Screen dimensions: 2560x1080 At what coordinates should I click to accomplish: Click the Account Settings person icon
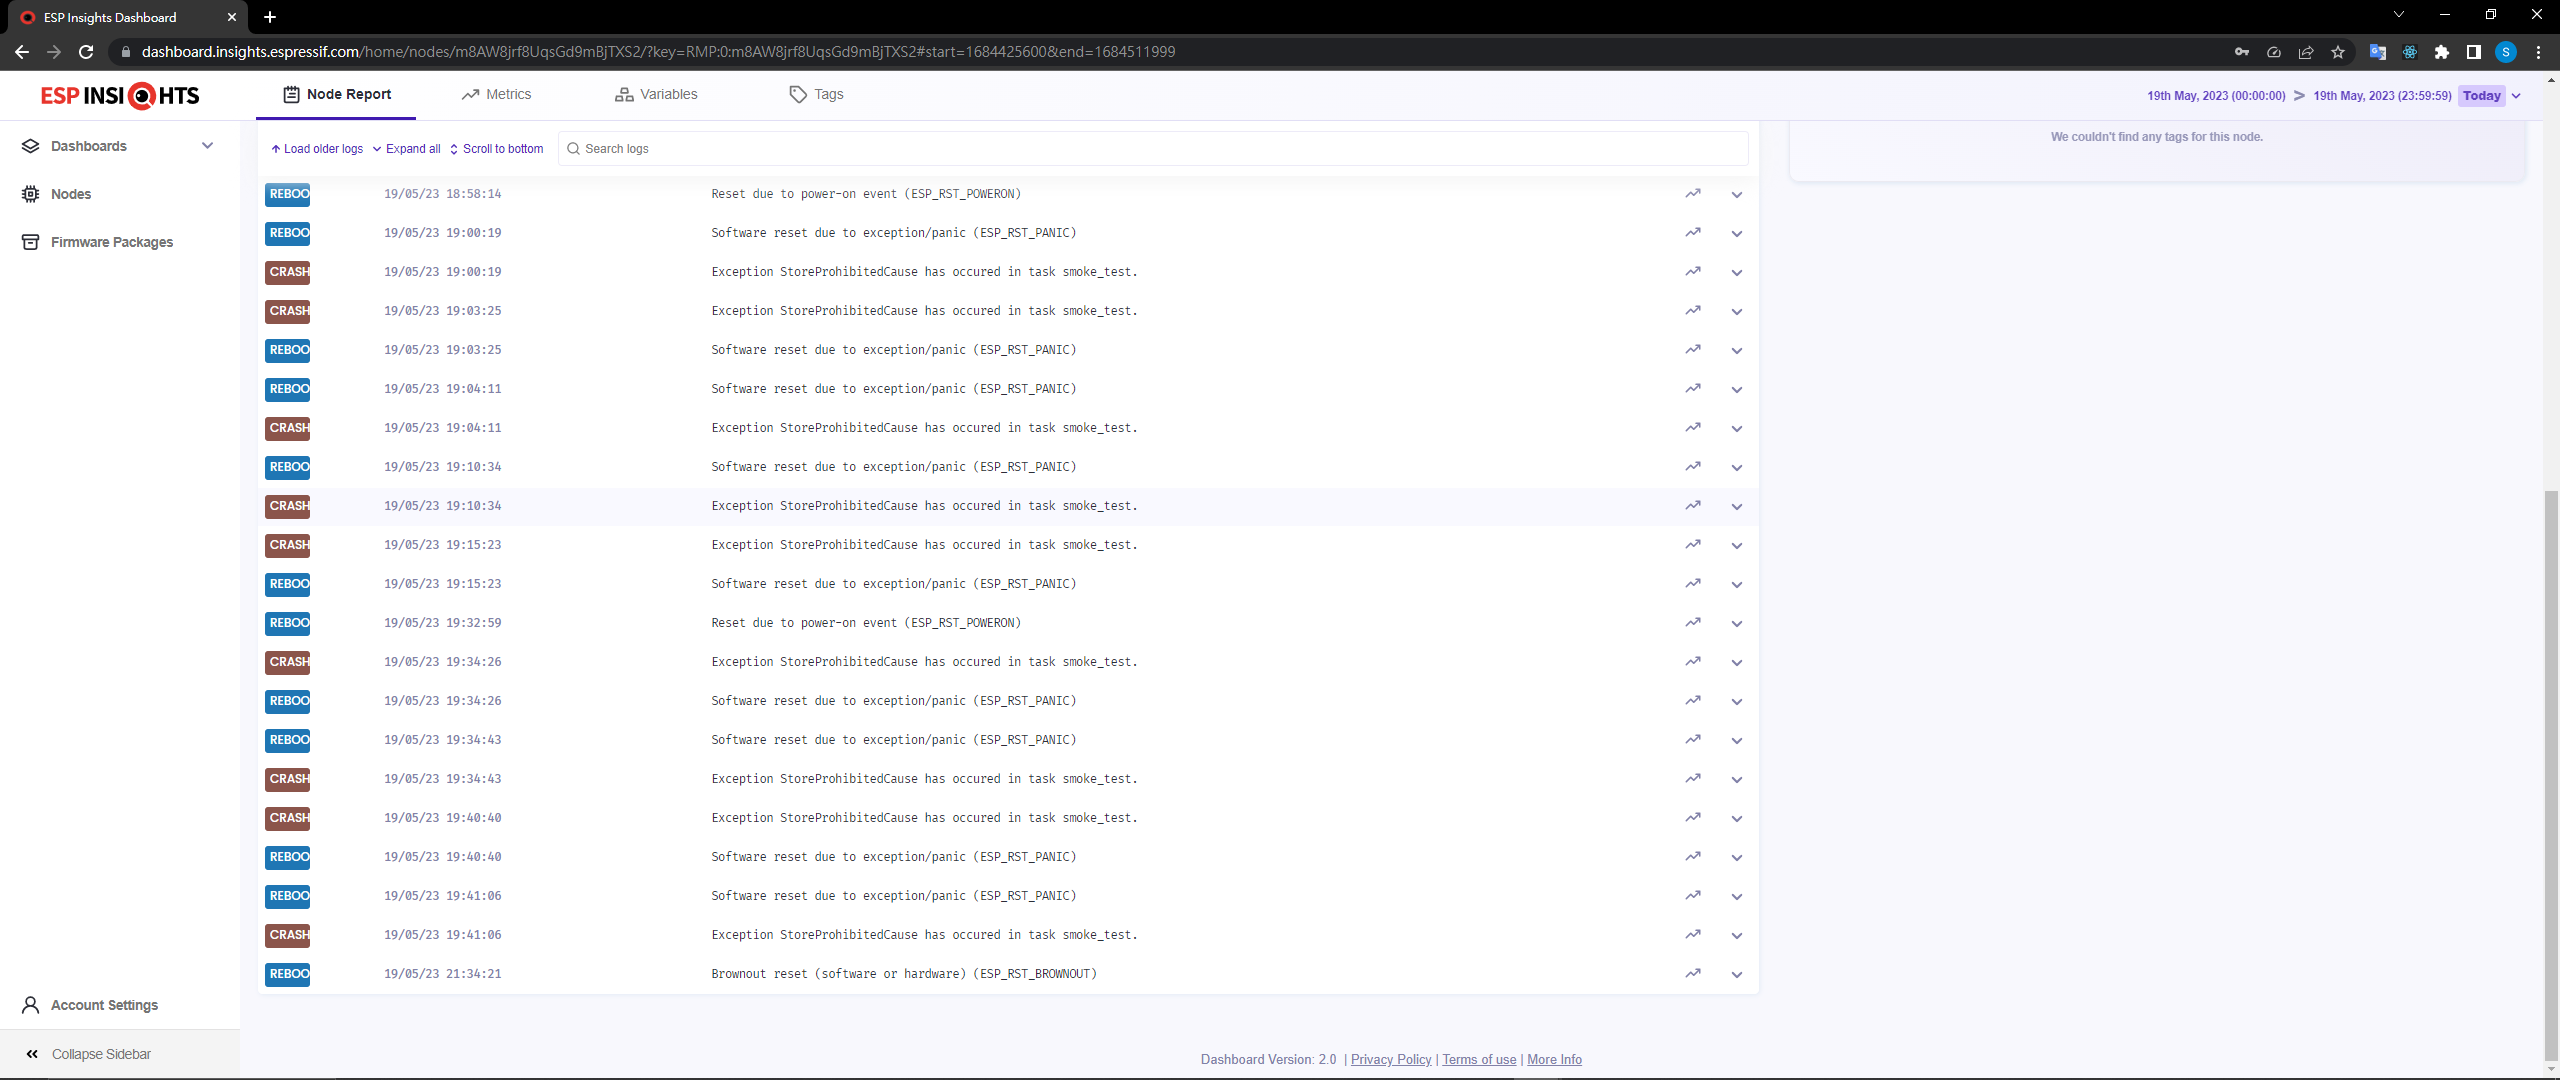(x=29, y=1005)
